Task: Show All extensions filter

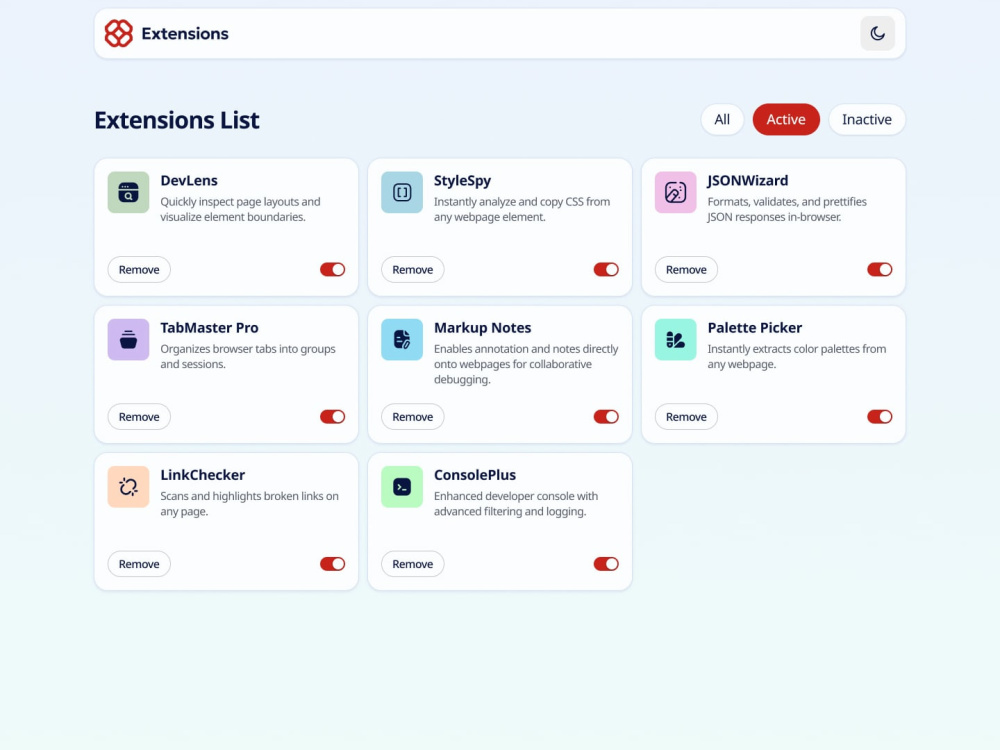Action: point(722,119)
